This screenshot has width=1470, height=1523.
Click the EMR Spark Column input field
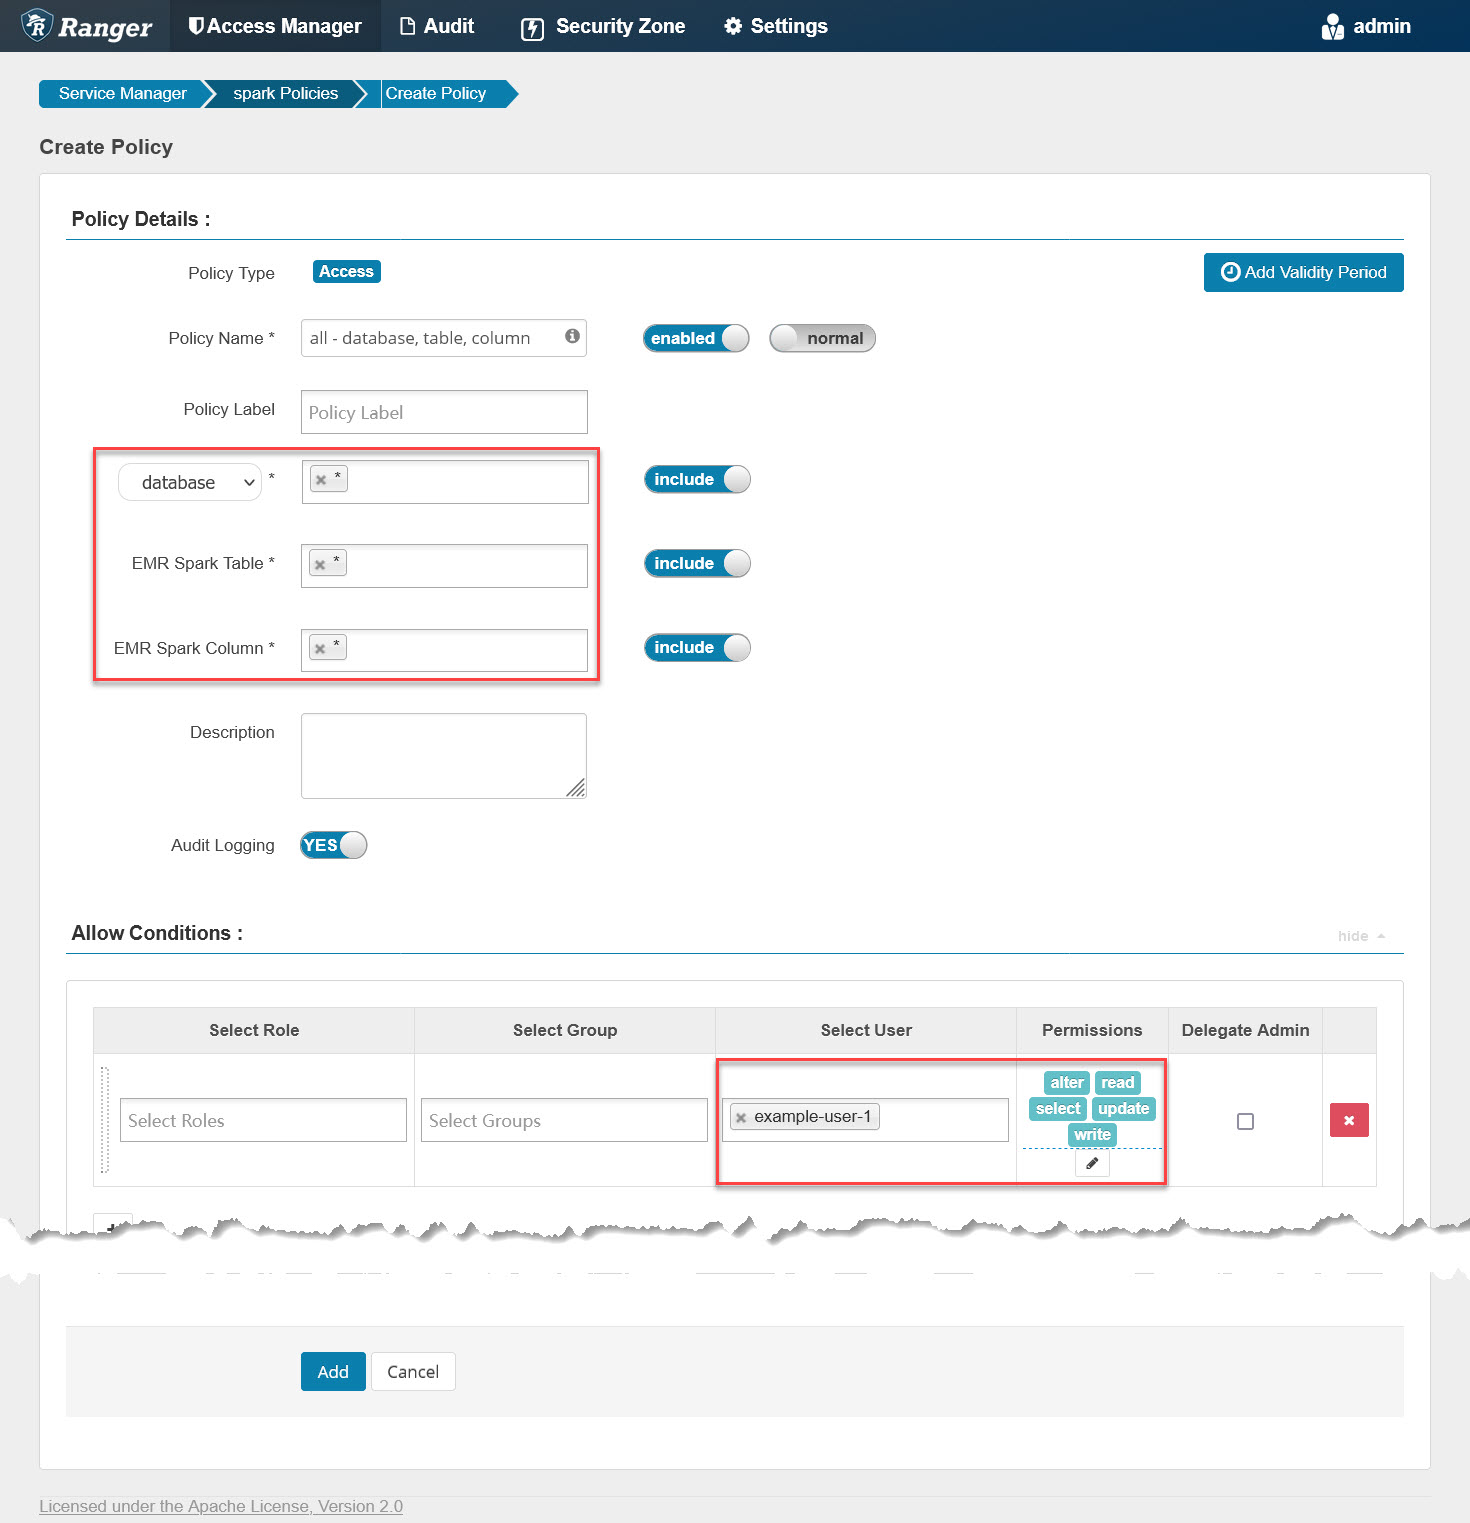(444, 650)
